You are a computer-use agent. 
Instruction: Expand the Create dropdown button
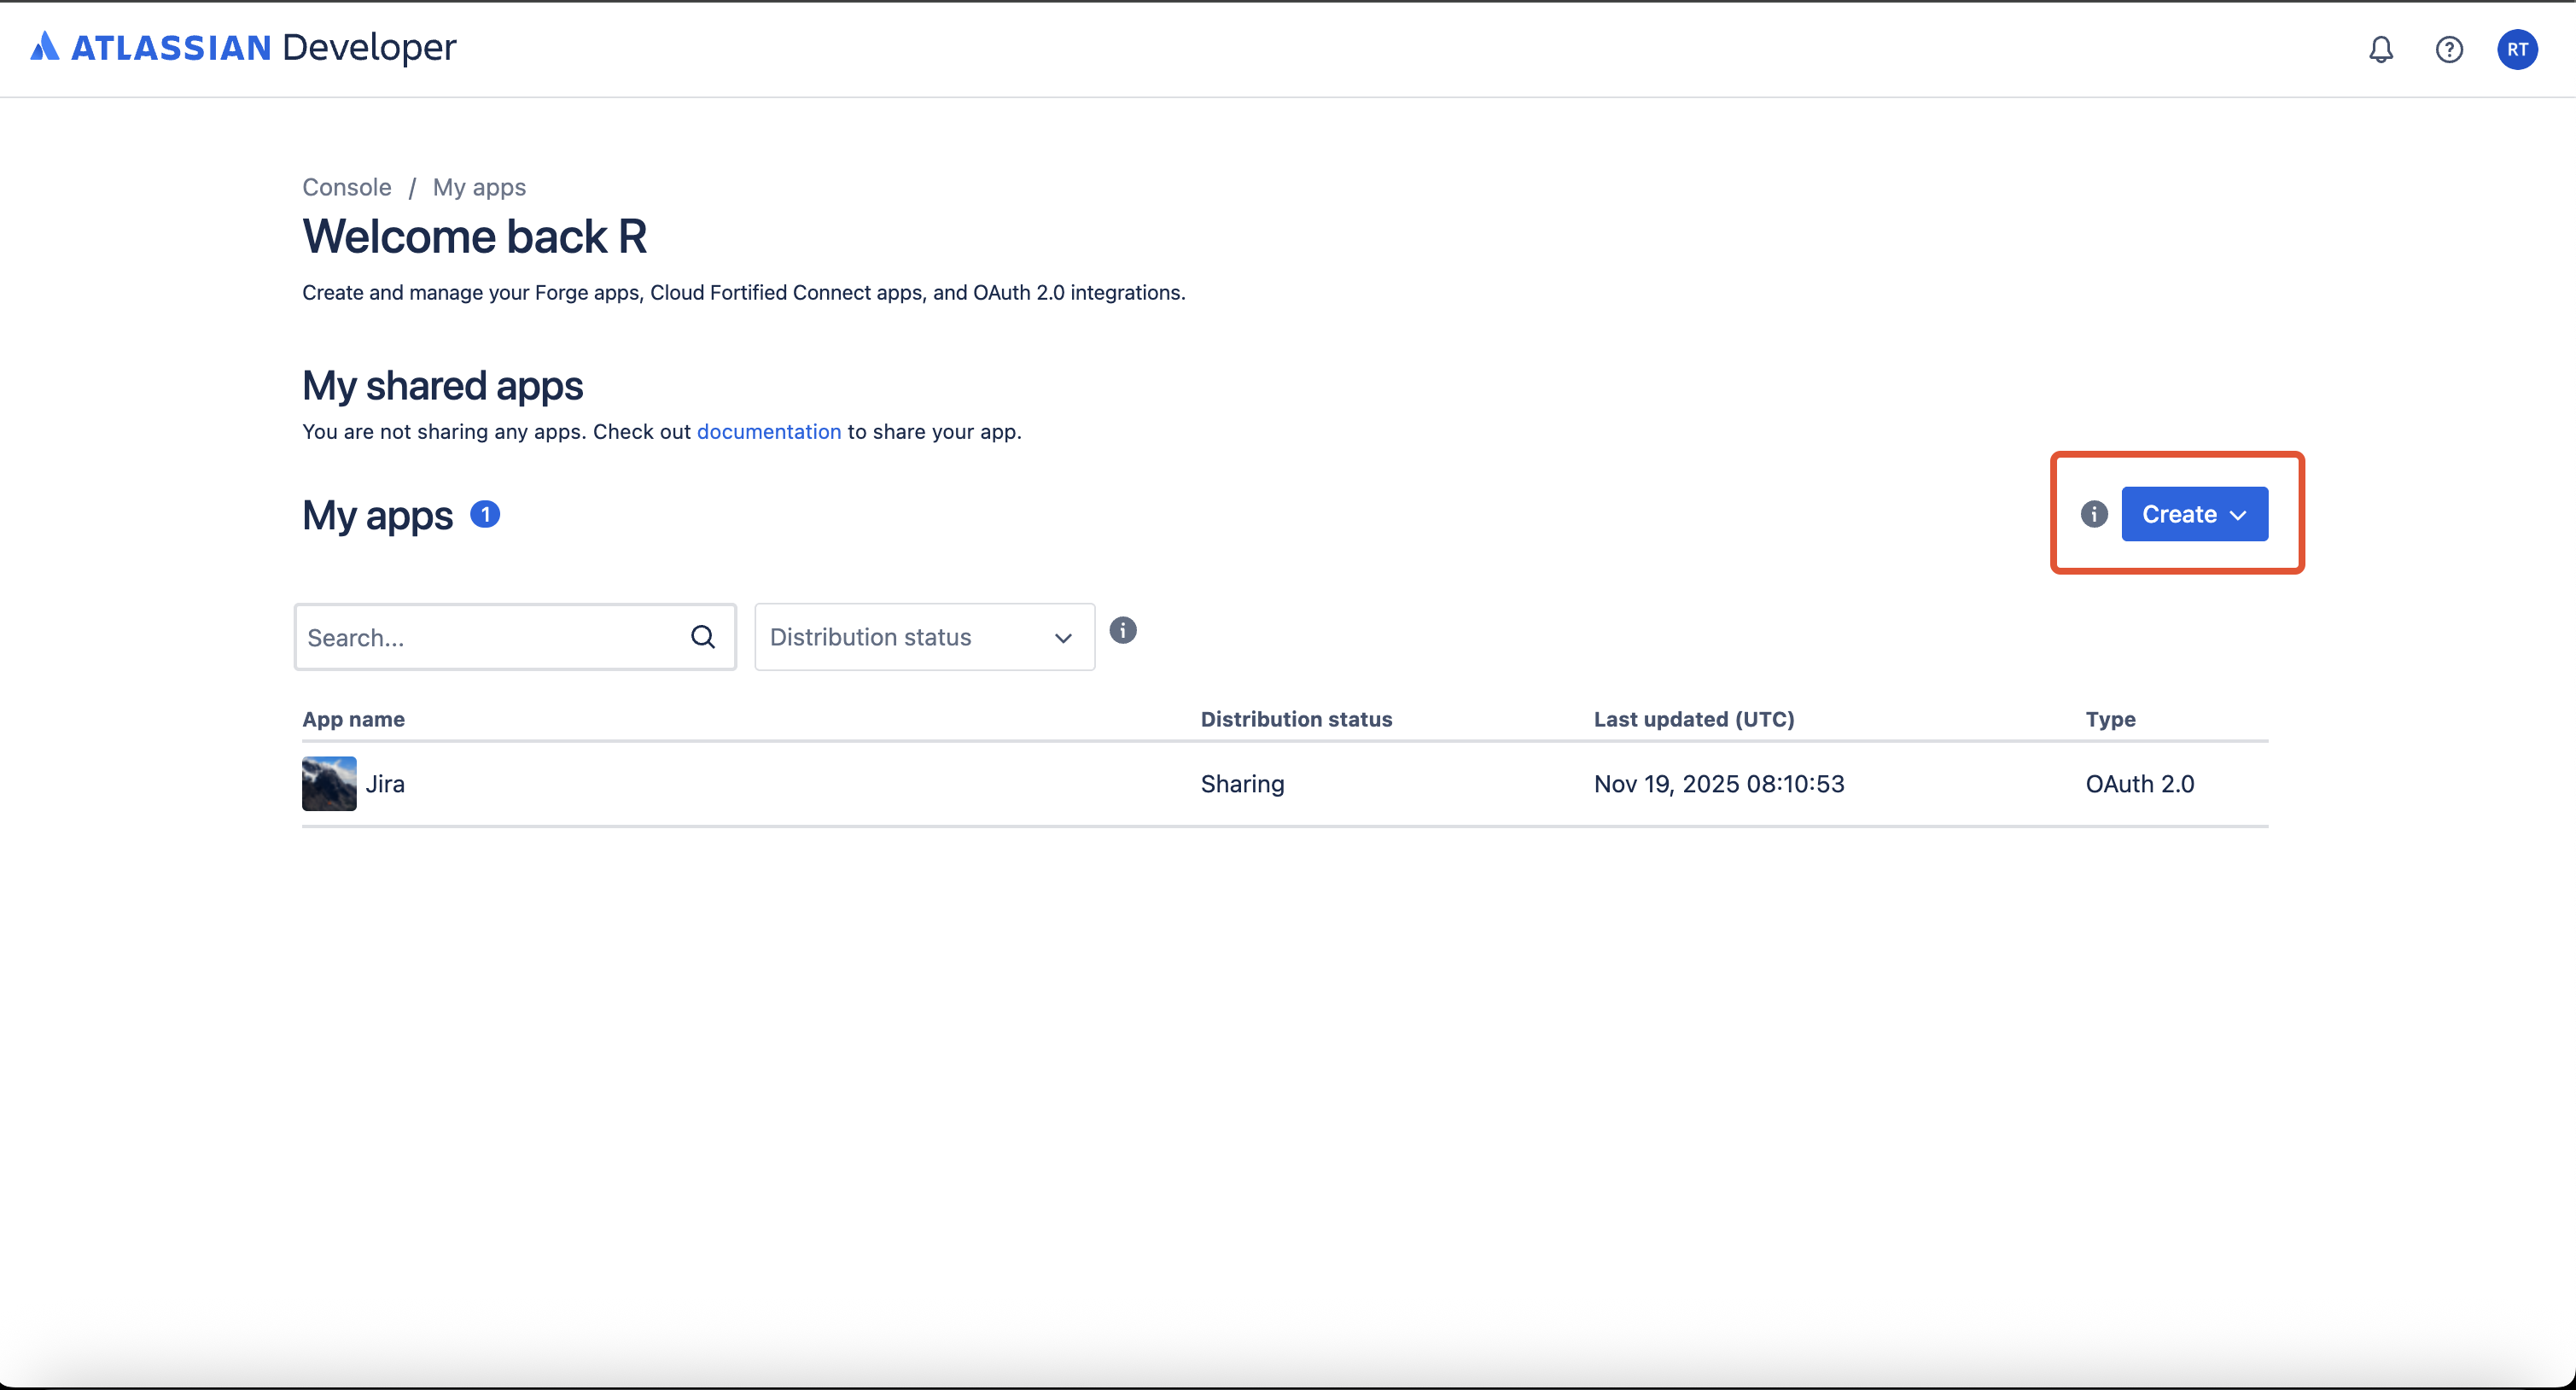coord(2194,514)
